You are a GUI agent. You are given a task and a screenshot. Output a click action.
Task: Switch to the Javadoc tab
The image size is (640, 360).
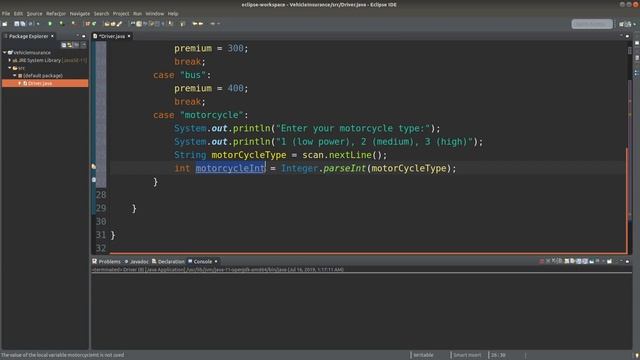click(x=136, y=262)
